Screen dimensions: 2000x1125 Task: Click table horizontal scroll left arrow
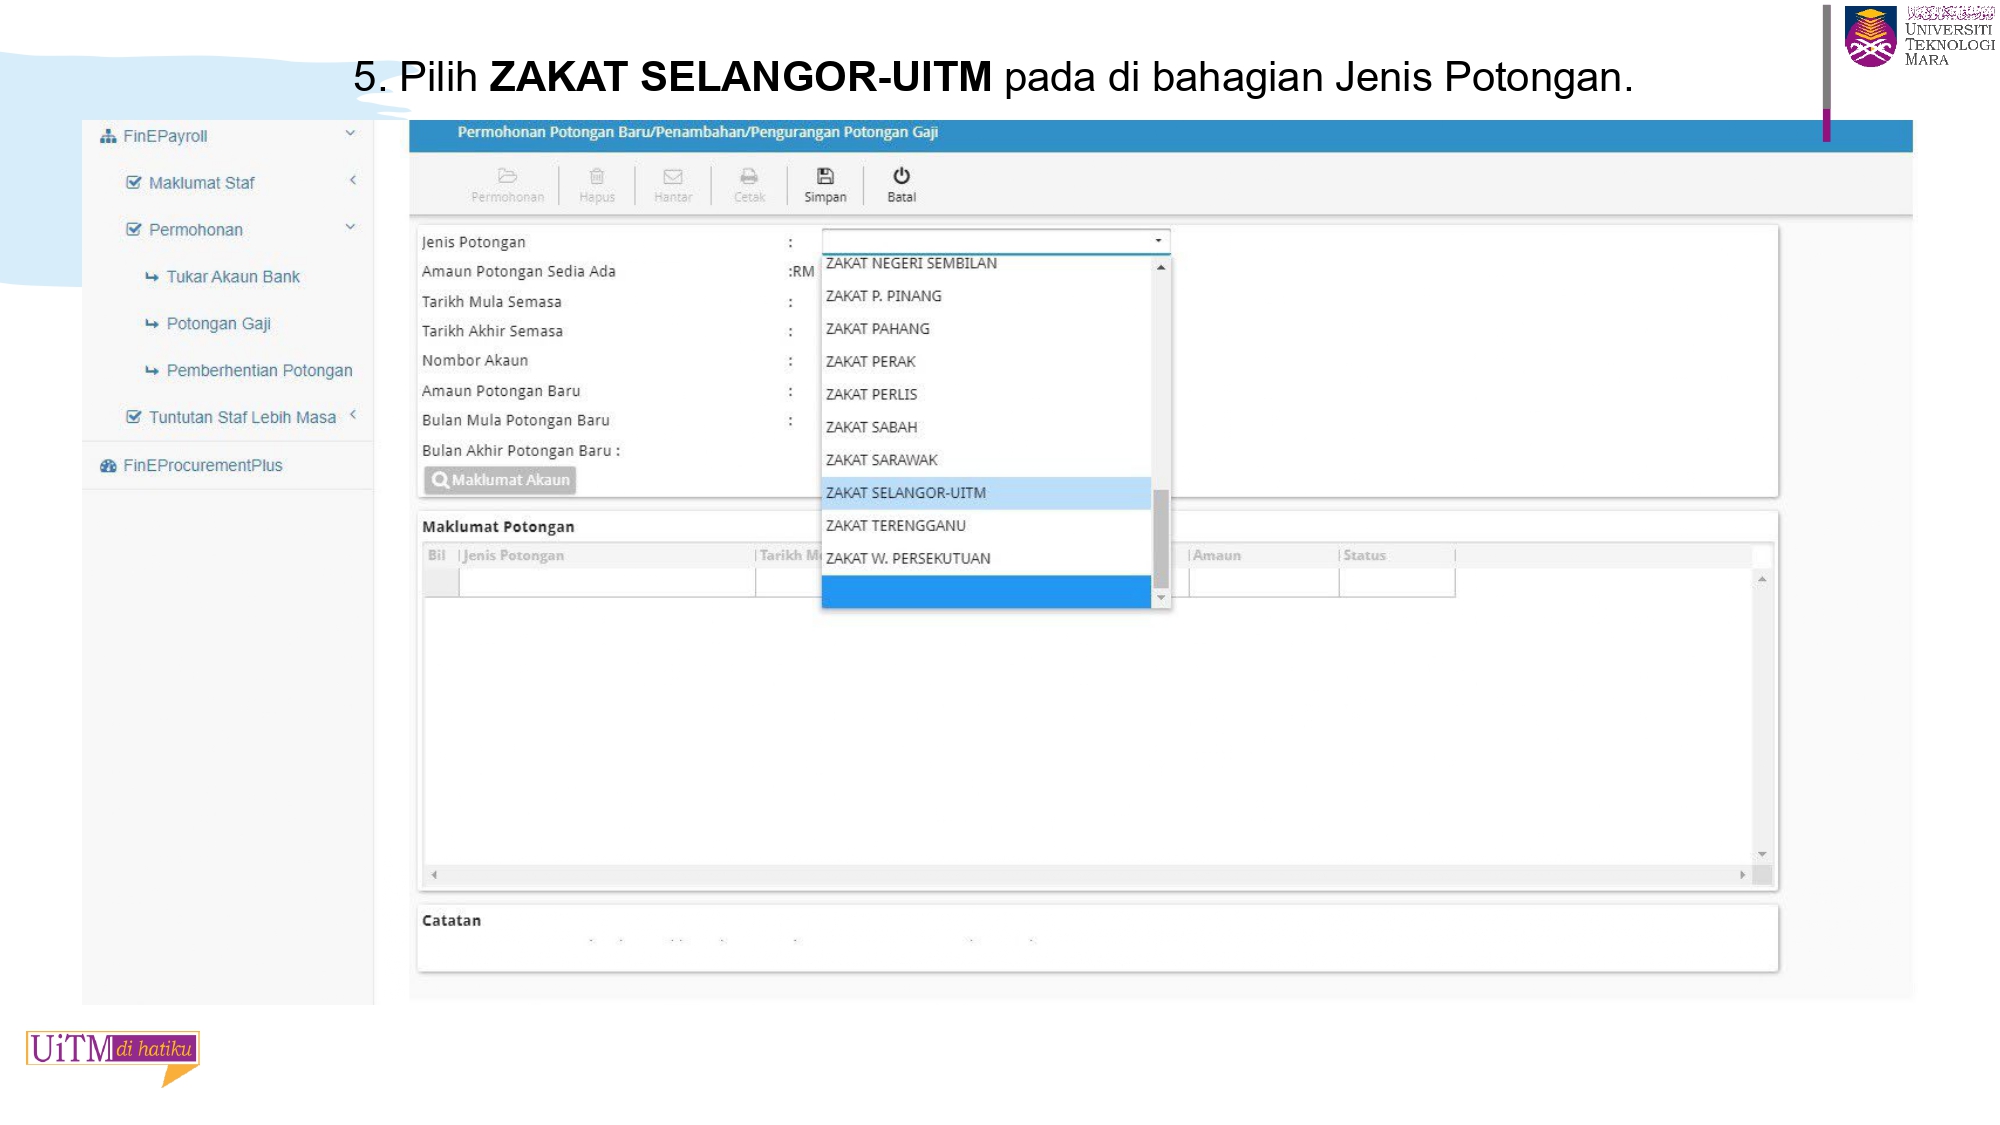click(434, 875)
